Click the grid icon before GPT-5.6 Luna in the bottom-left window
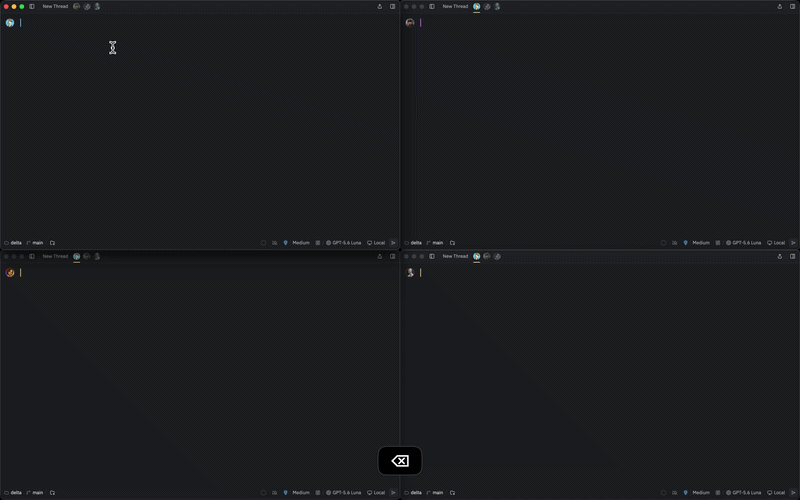 point(318,493)
